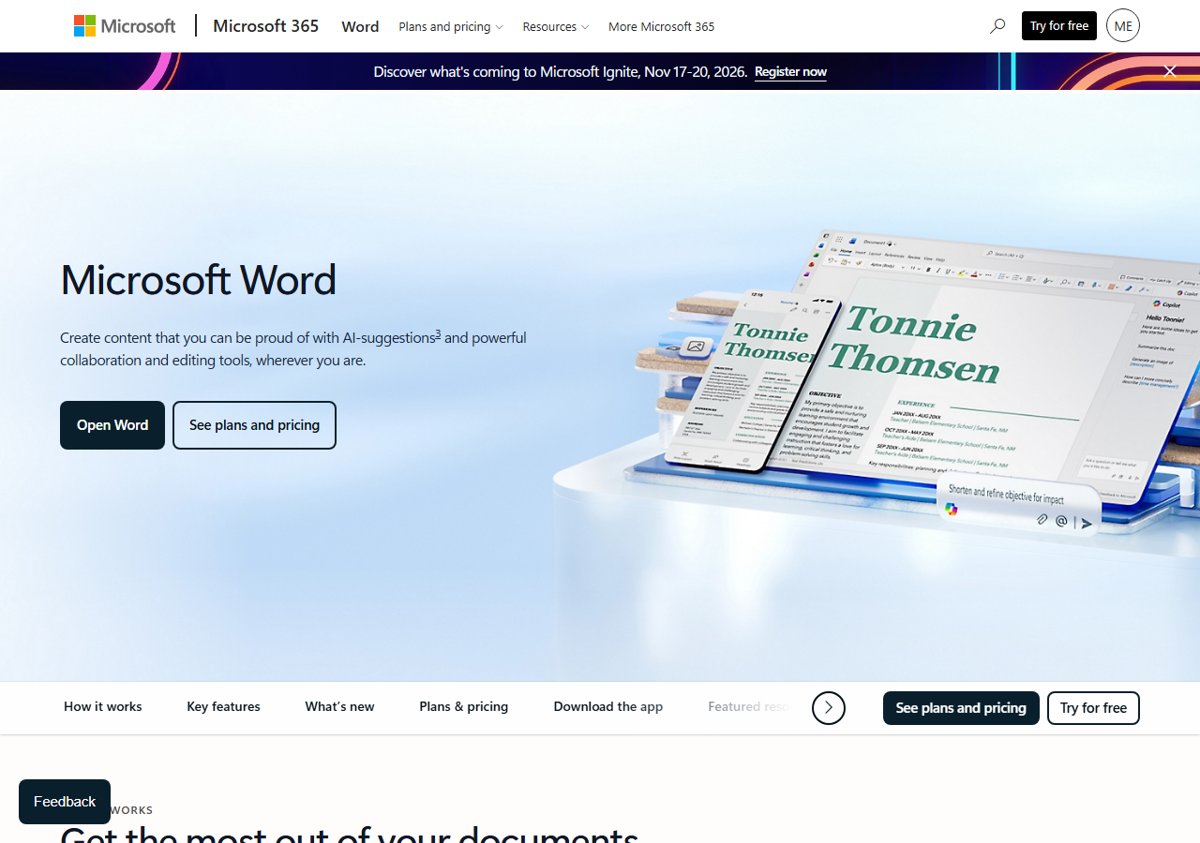Jump to Featured resources section

(x=750, y=706)
